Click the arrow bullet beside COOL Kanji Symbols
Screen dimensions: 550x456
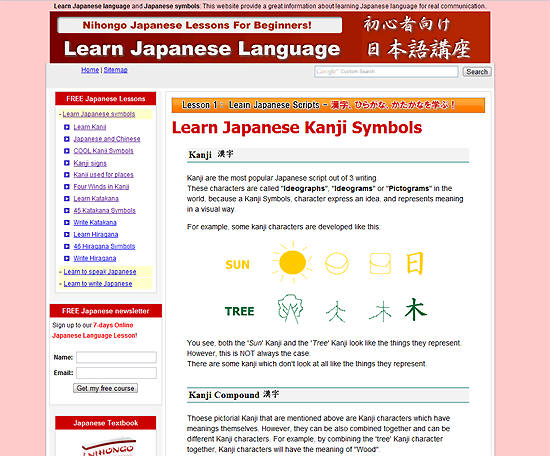point(67,151)
